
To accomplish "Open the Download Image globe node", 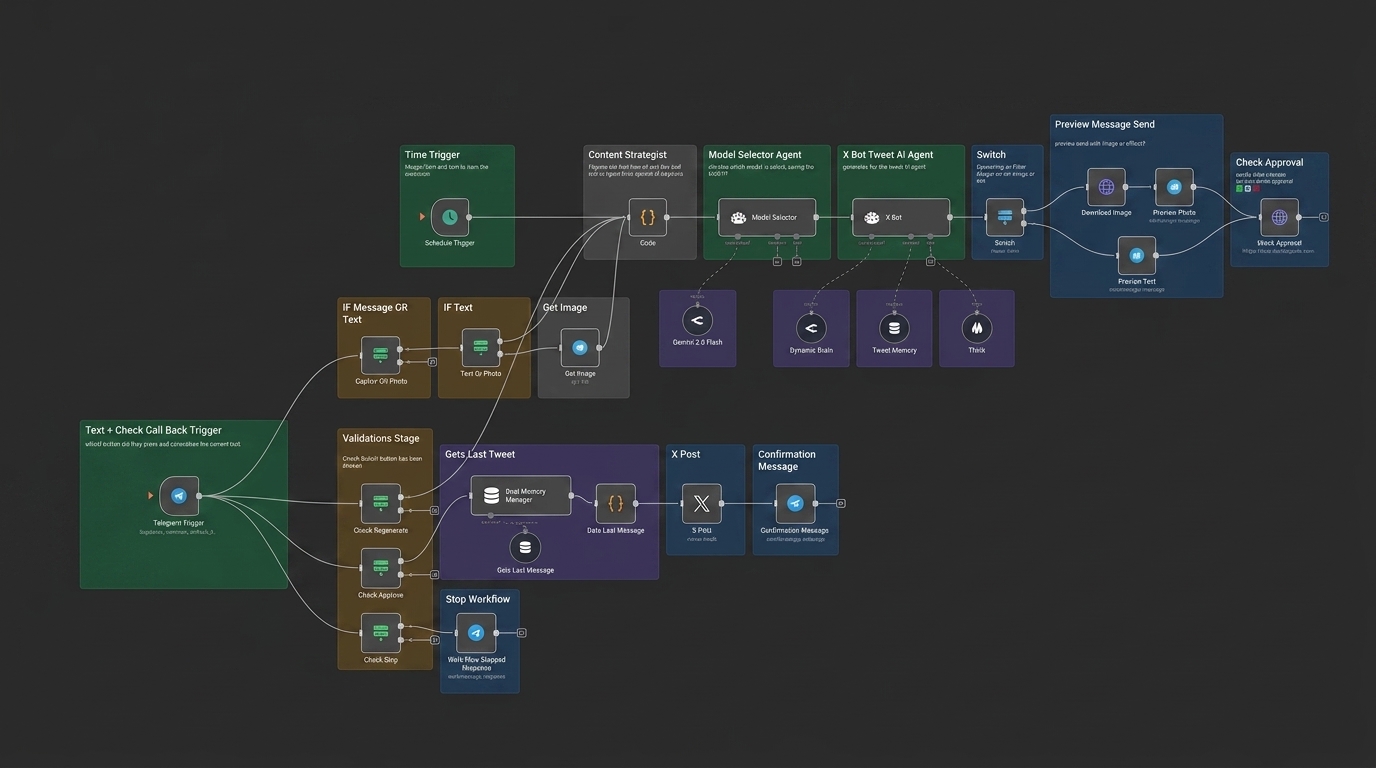I will 1106,187.
